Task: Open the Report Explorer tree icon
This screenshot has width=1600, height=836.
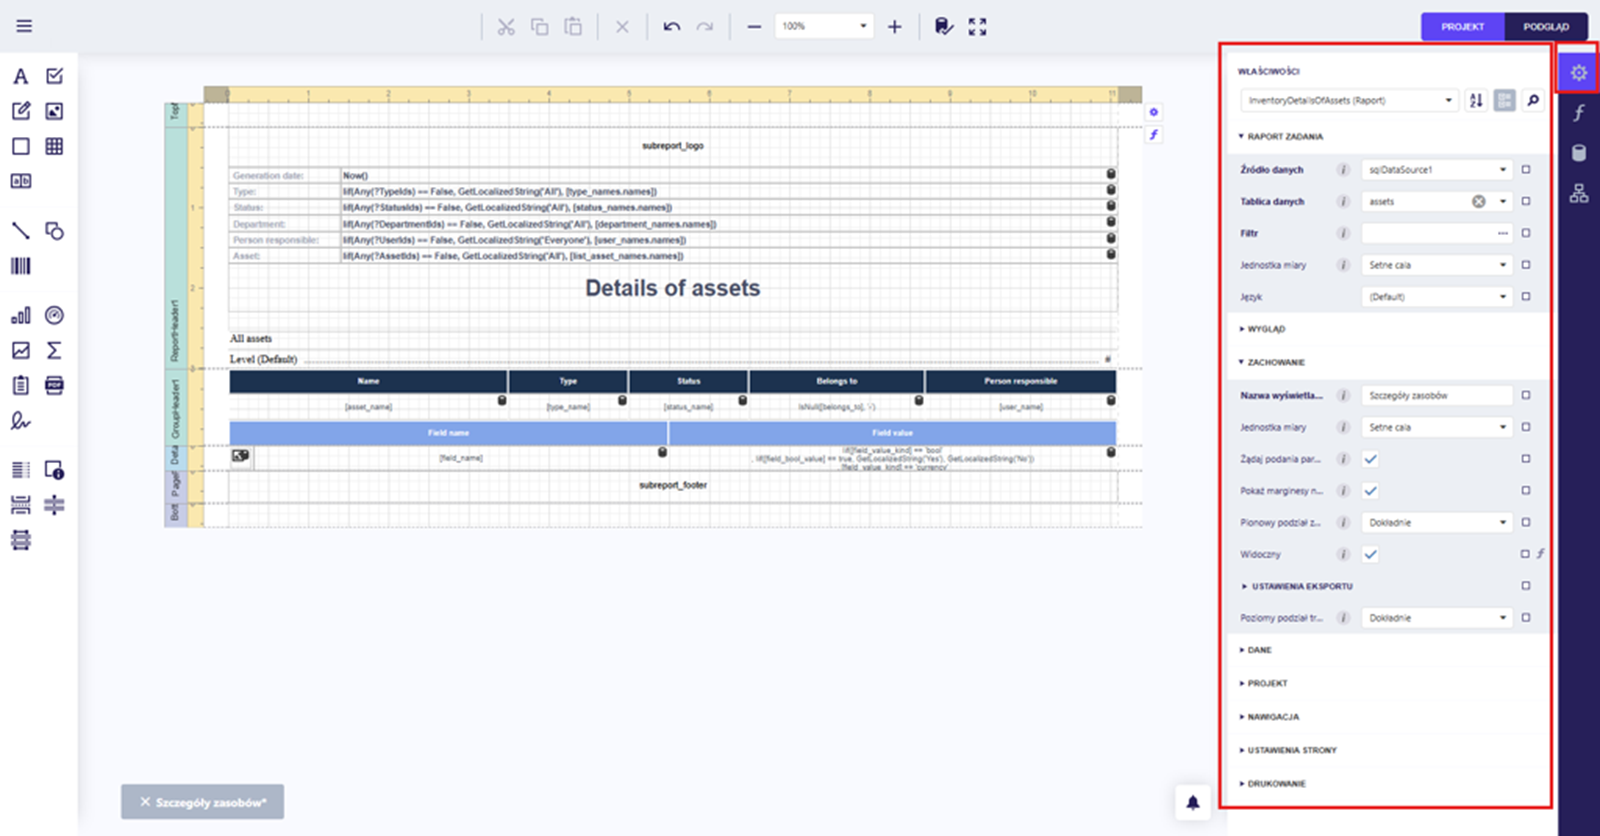Action: 1579,193
